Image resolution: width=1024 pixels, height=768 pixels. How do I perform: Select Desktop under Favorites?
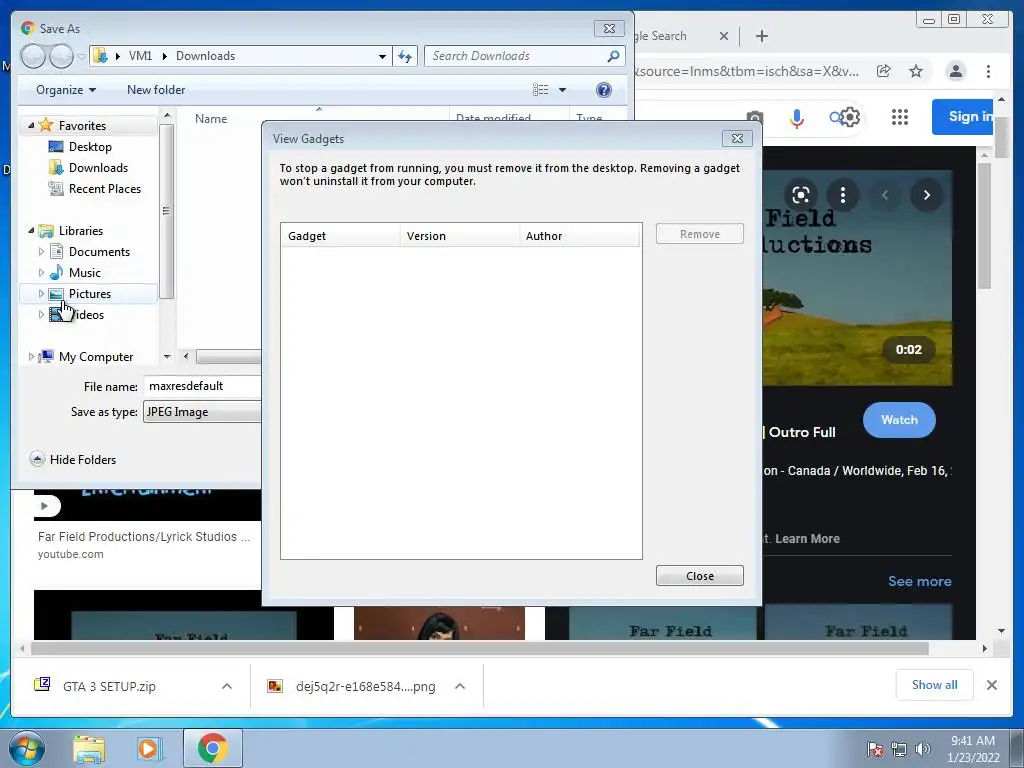[90, 147]
